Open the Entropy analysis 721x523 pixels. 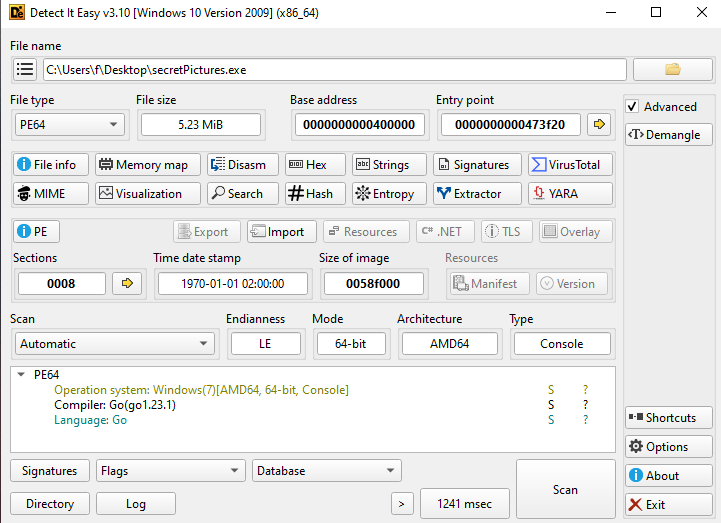click(x=384, y=194)
